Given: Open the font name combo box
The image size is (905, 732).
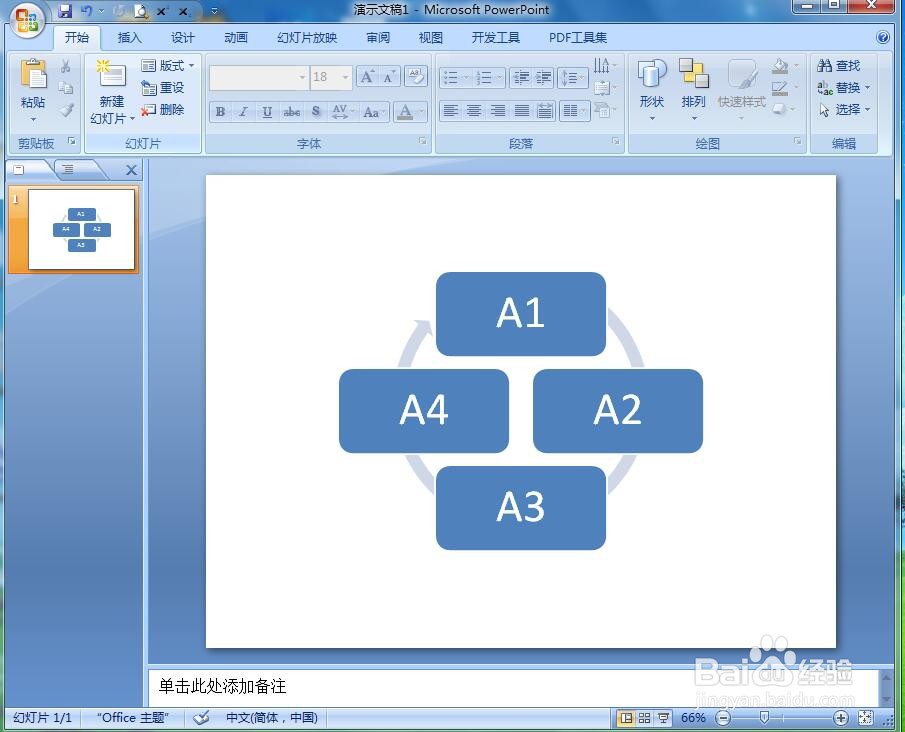Looking at the screenshot, I should 258,77.
